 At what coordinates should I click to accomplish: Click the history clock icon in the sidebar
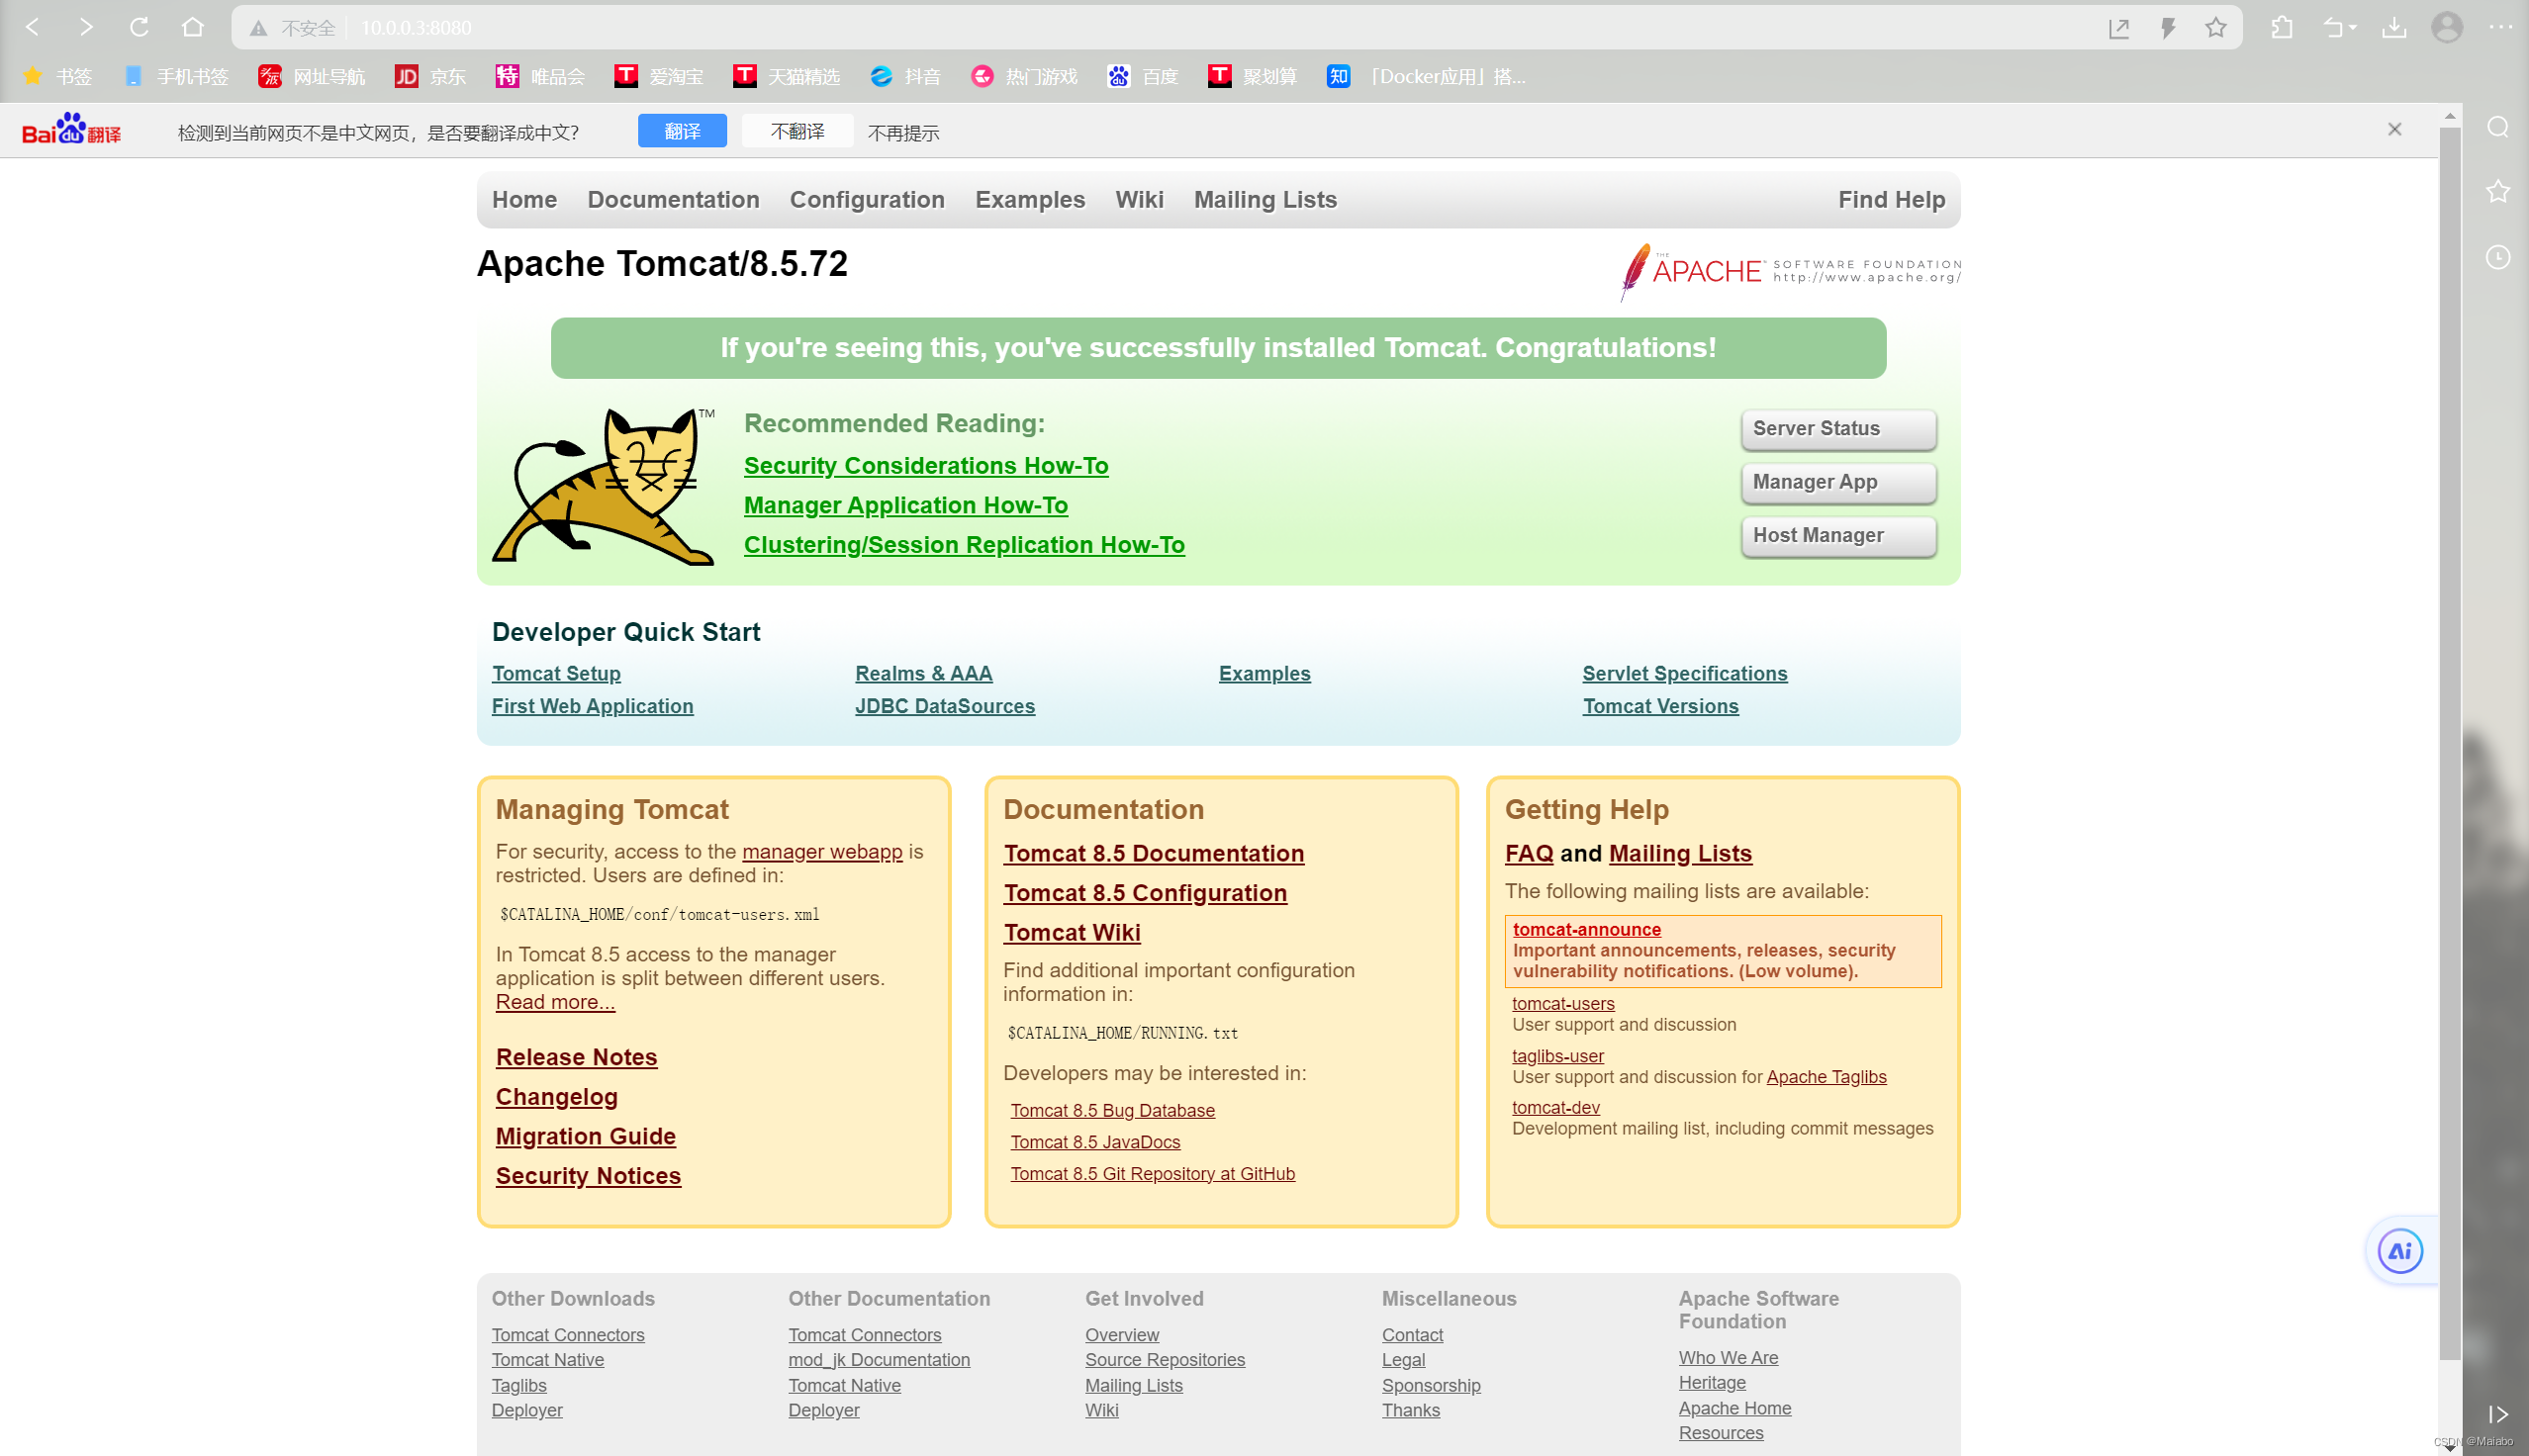[x=2497, y=257]
